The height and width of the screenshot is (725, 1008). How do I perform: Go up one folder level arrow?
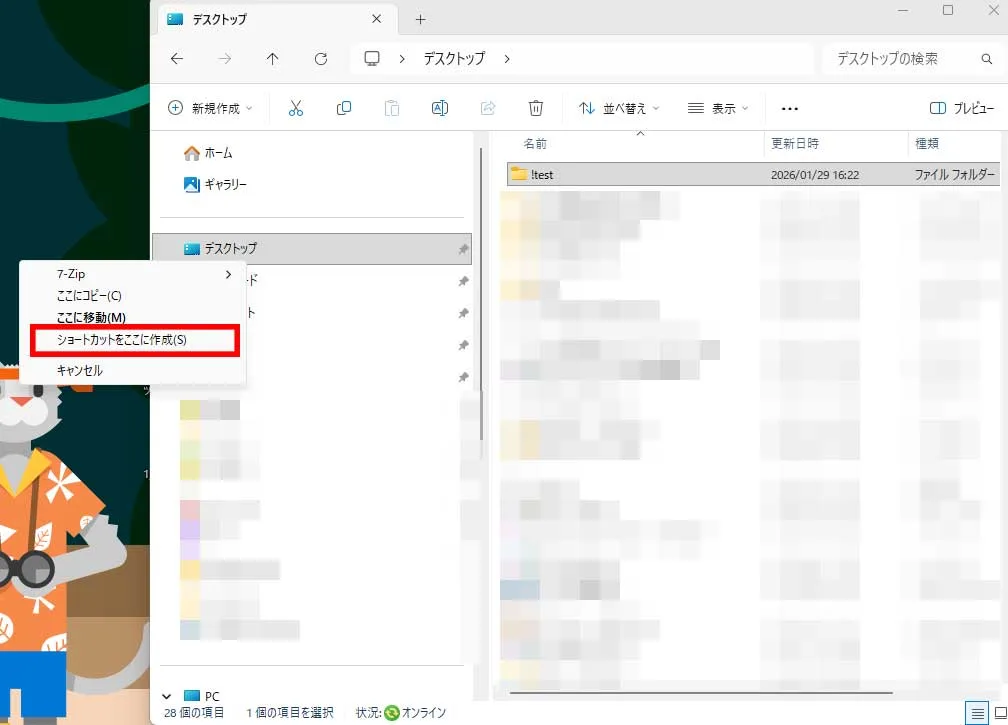pyautogui.click(x=272, y=59)
